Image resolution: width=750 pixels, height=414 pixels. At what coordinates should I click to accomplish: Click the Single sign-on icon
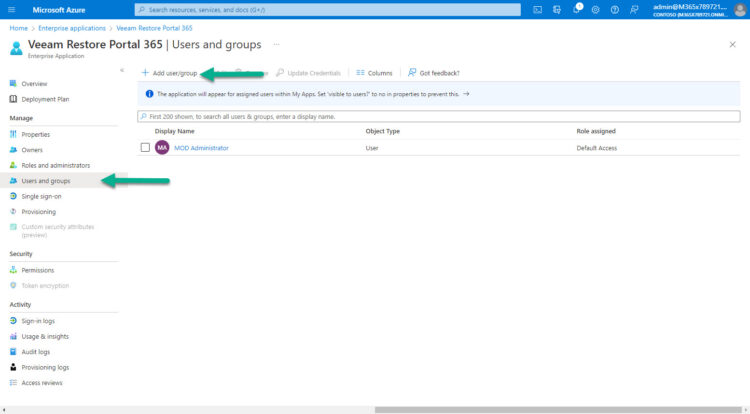coord(13,196)
